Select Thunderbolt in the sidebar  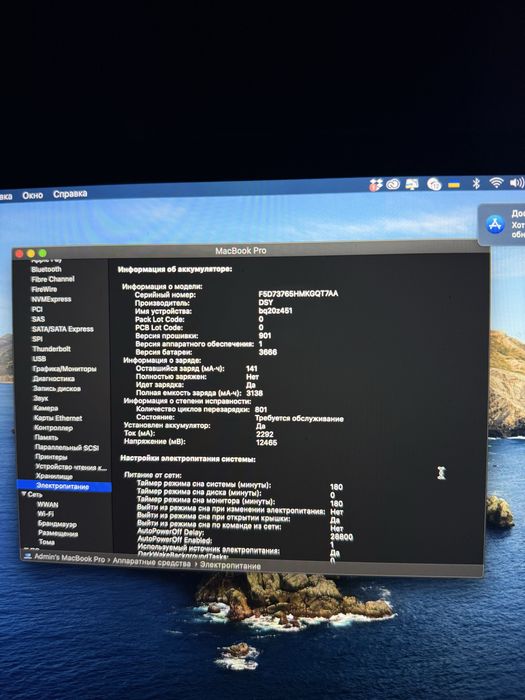52,349
